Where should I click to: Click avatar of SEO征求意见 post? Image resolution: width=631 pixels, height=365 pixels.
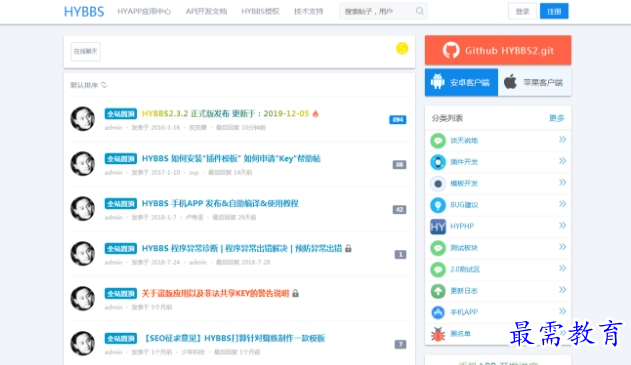(x=82, y=343)
